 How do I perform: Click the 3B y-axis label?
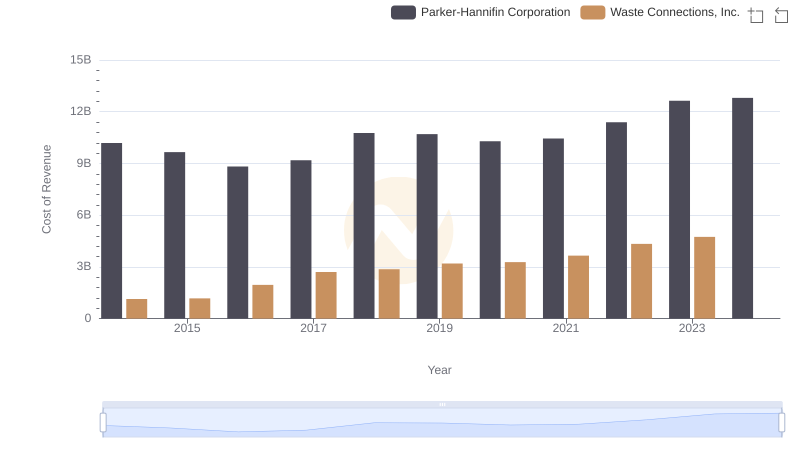point(84,266)
